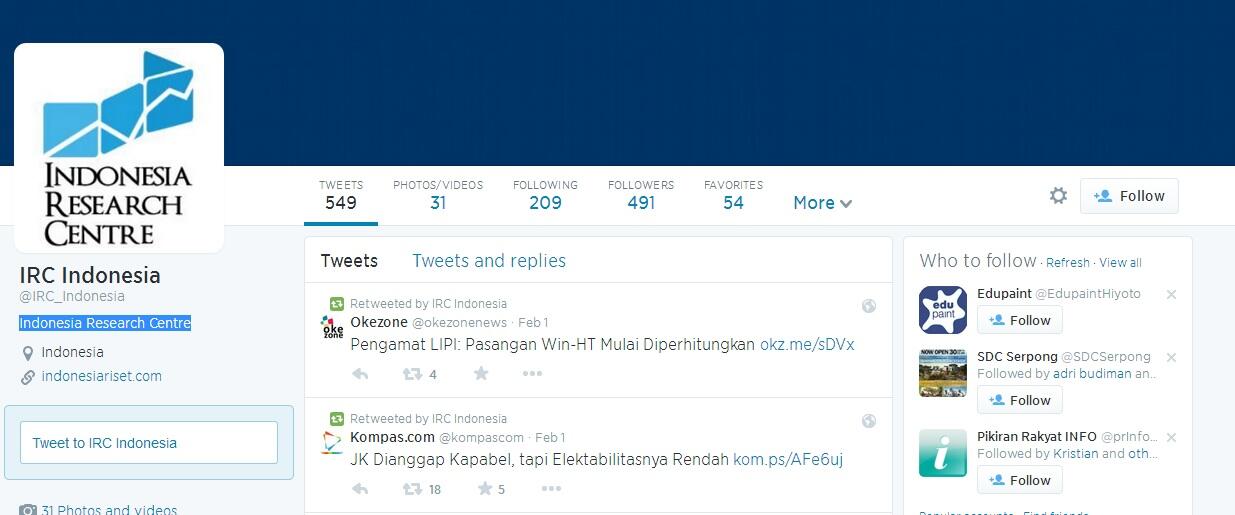Follow the IRC Indonesia account
Viewport: 1235px width, 515px height.
(1129, 196)
